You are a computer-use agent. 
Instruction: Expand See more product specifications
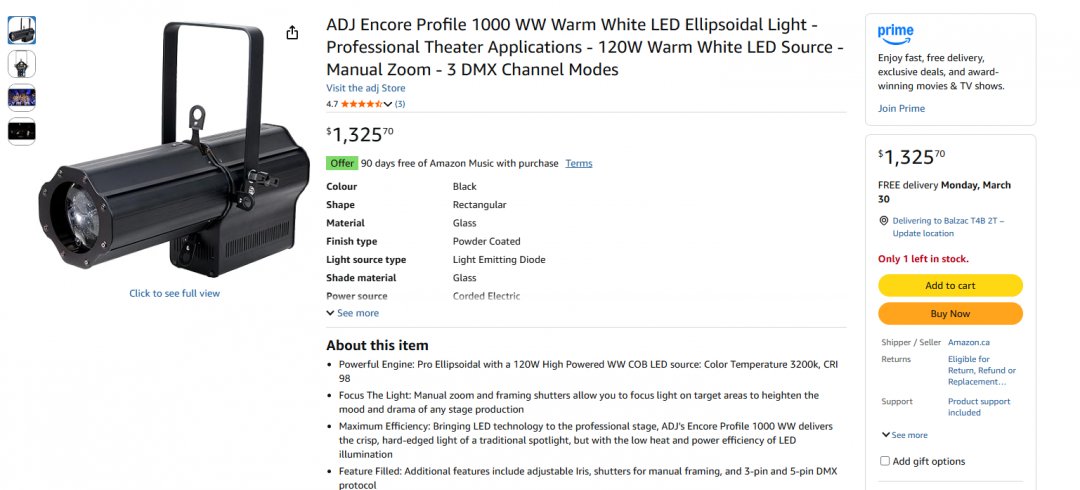(352, 313)
